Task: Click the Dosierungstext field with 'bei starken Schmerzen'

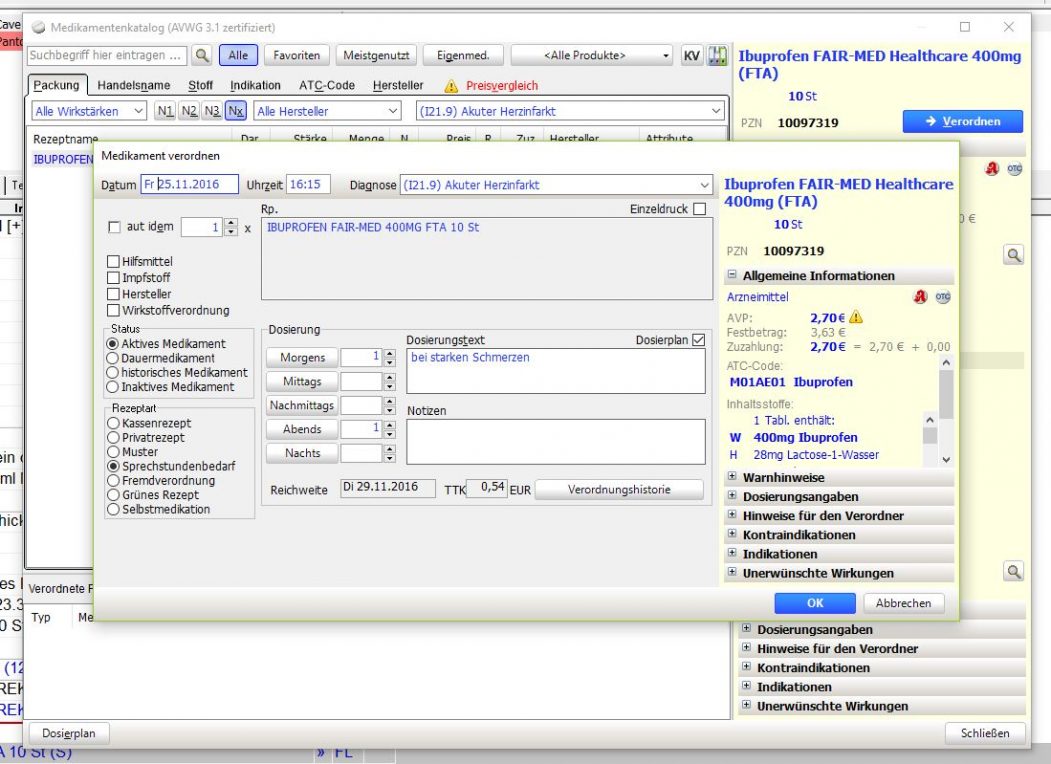Action: click(x=556, y=371)
